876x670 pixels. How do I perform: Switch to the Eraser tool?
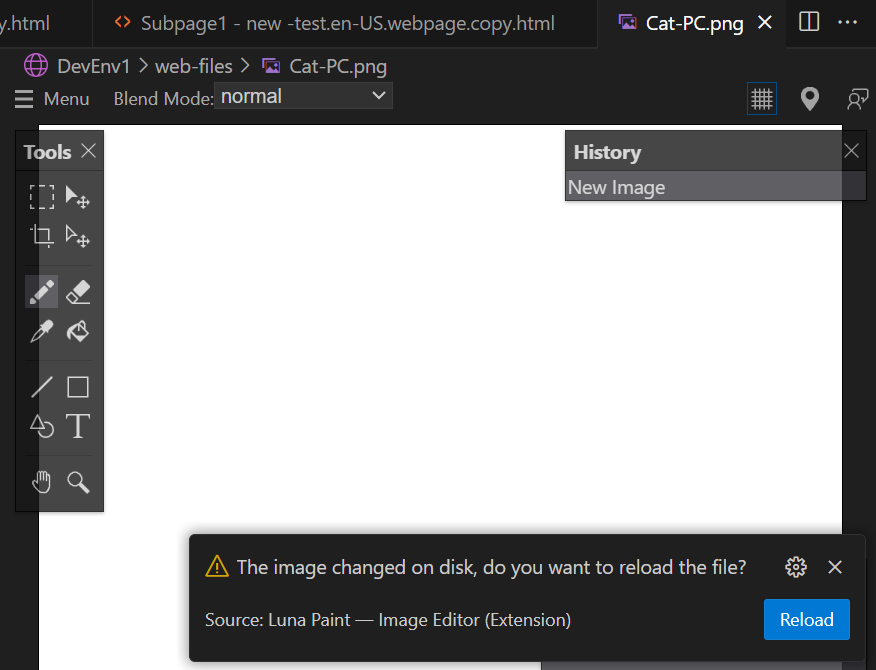(78, 291)
